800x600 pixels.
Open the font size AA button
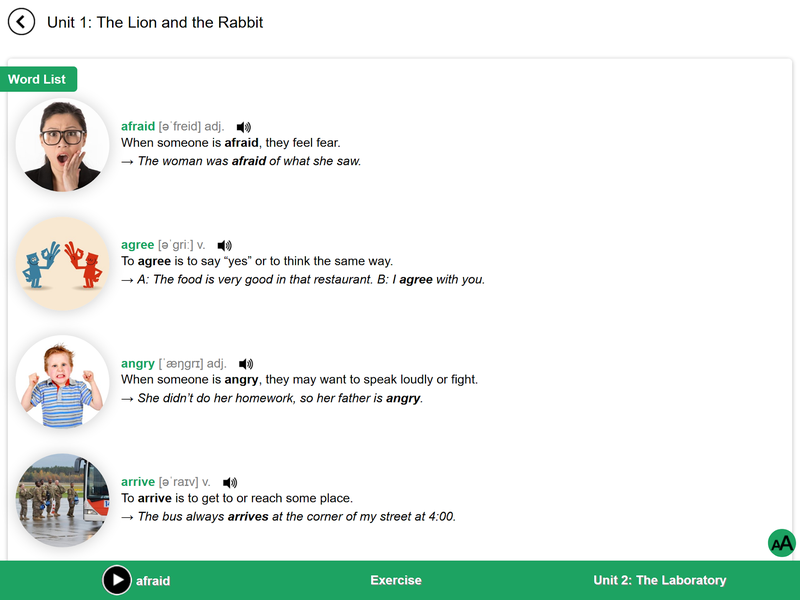click(782, 543)
